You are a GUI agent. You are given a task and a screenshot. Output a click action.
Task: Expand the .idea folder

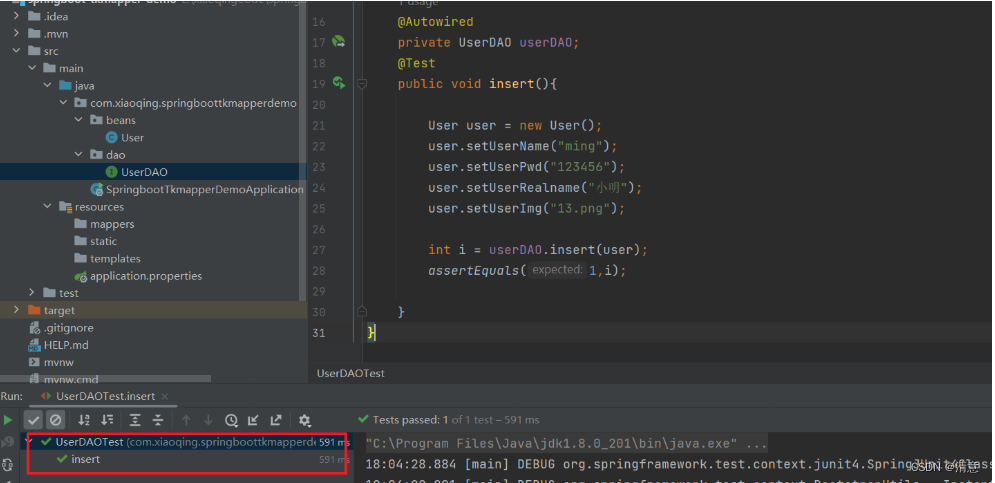pos(16,16)
